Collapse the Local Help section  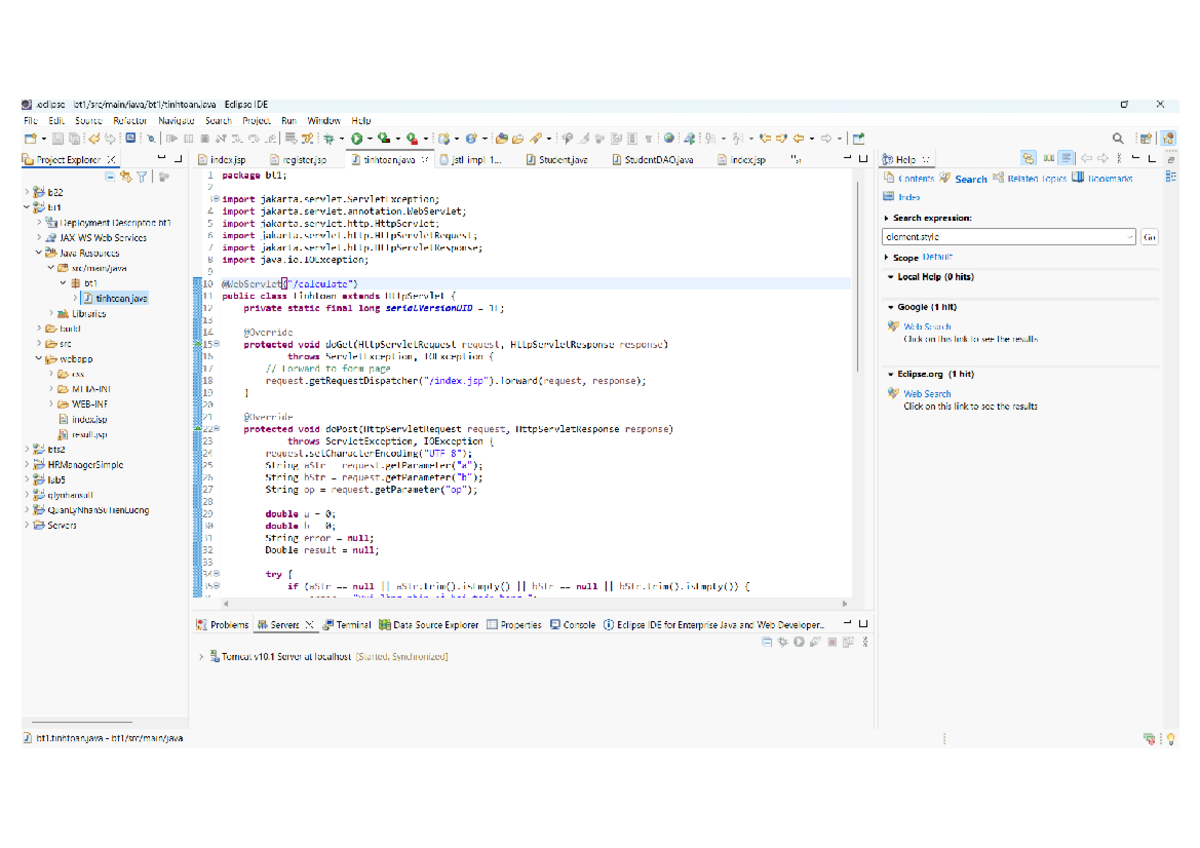[x=890, y=277]
